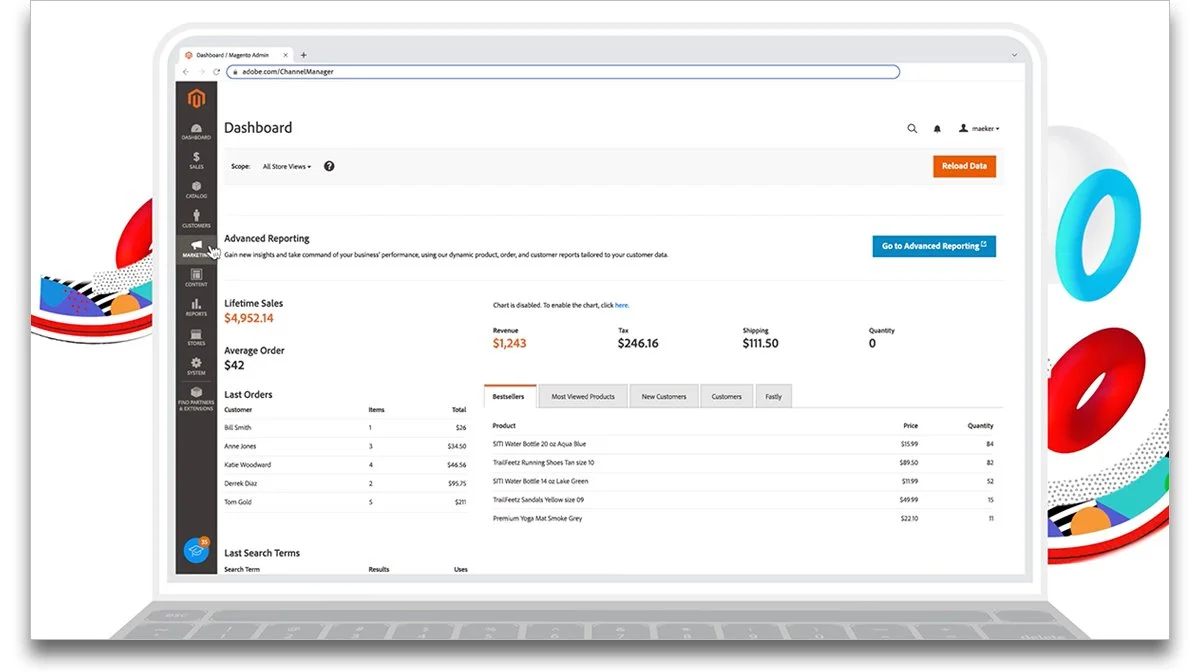Image resolution: width=1200 pixels, height=672 pixels.
Task: Click TrailFeetz Running Shoes Tan size 10
Action: (x=543, y=462)
